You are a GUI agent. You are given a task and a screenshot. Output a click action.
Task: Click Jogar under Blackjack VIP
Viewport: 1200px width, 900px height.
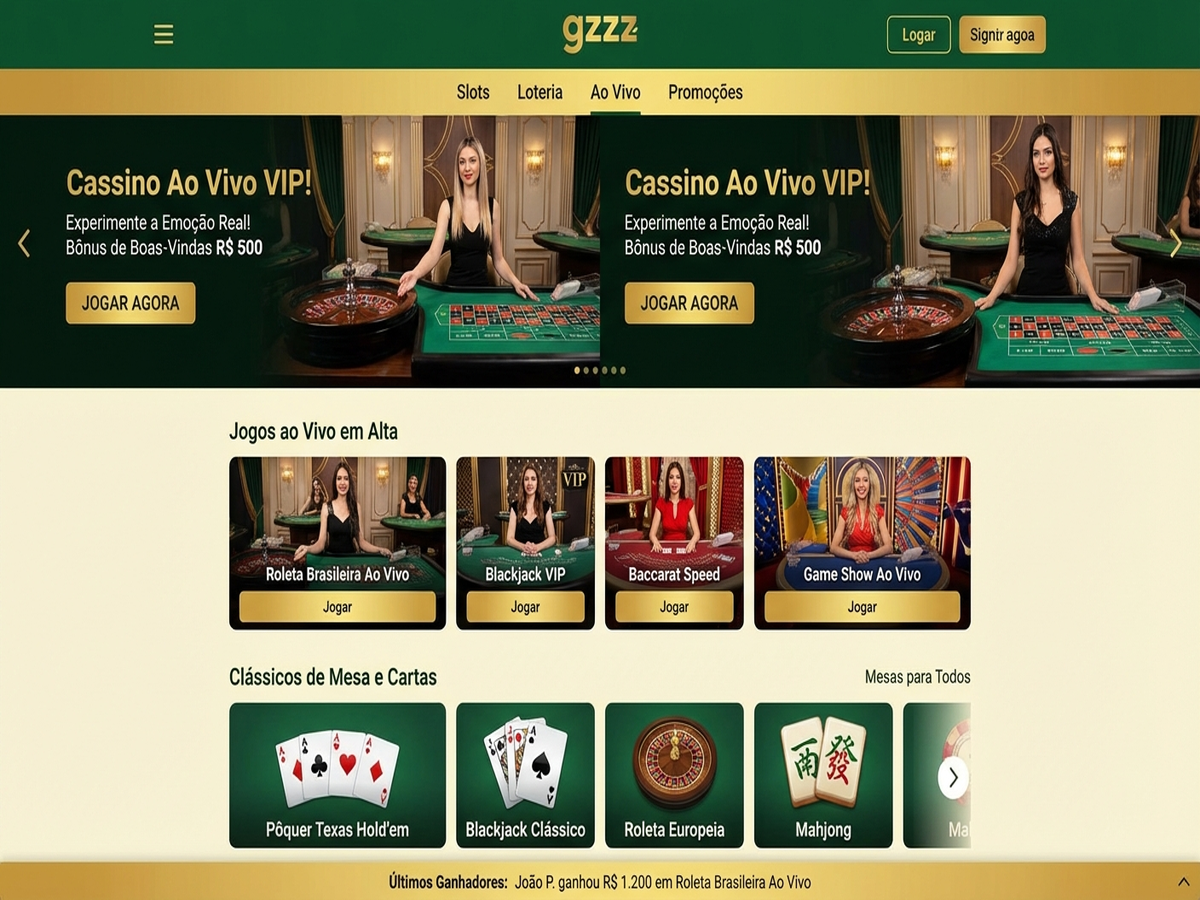525,607
